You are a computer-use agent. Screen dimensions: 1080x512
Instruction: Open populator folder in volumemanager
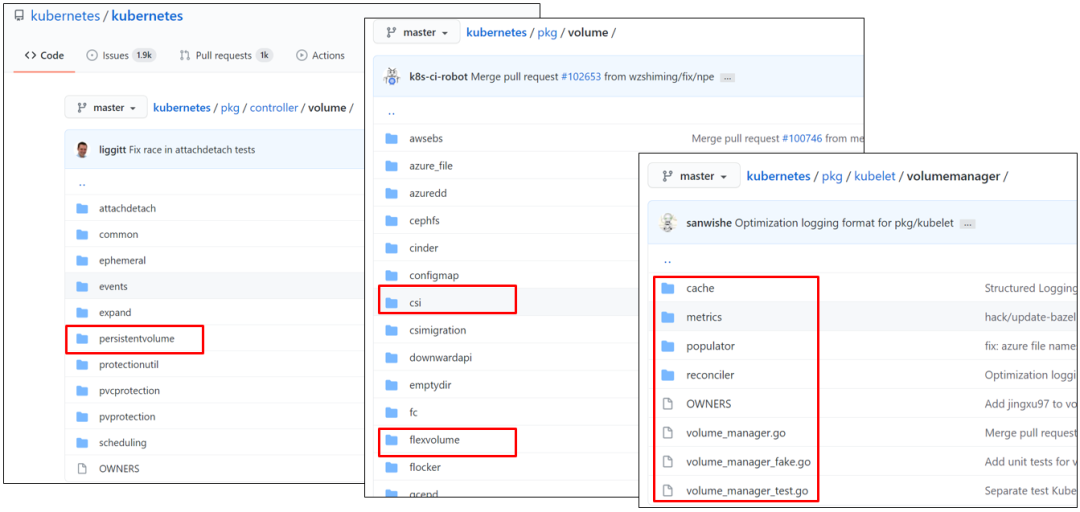(710, 346)
